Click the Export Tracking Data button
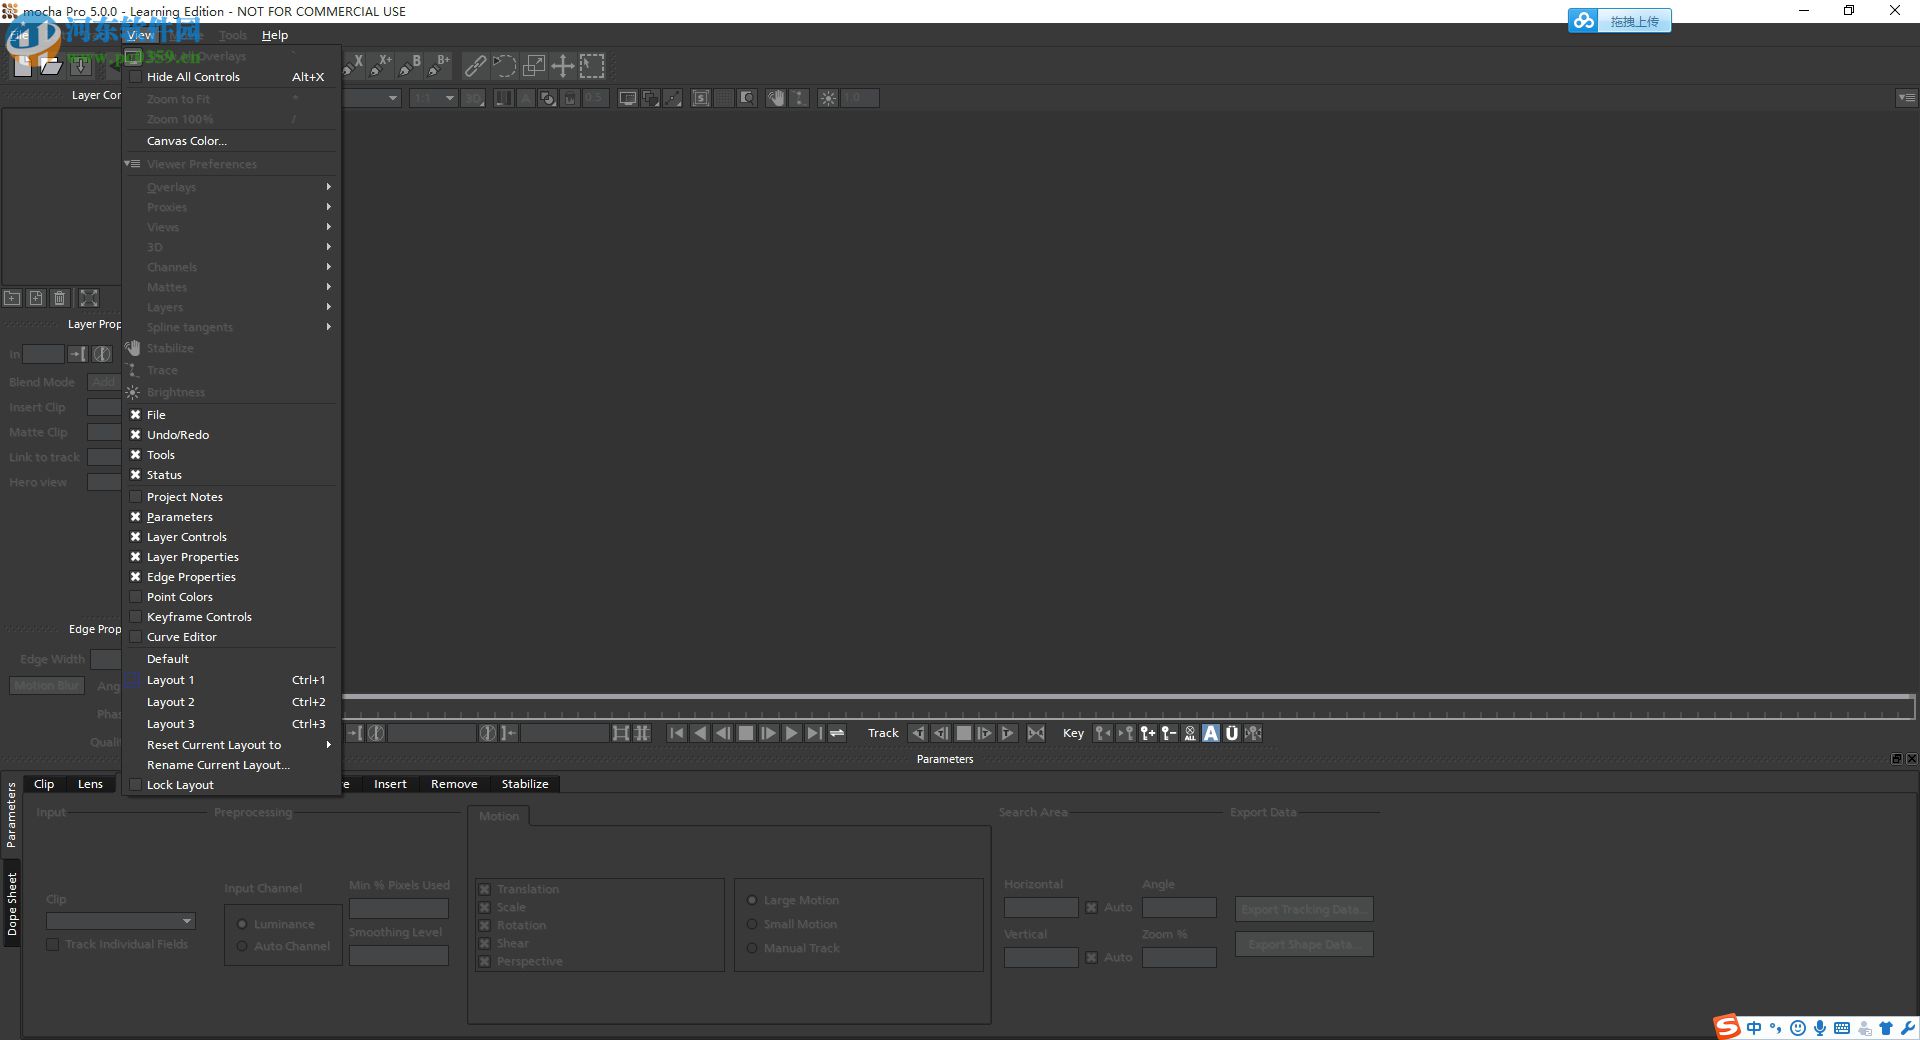Screen dimensions: 1920x1040 pyautogui.click(x=1303, y=909)
